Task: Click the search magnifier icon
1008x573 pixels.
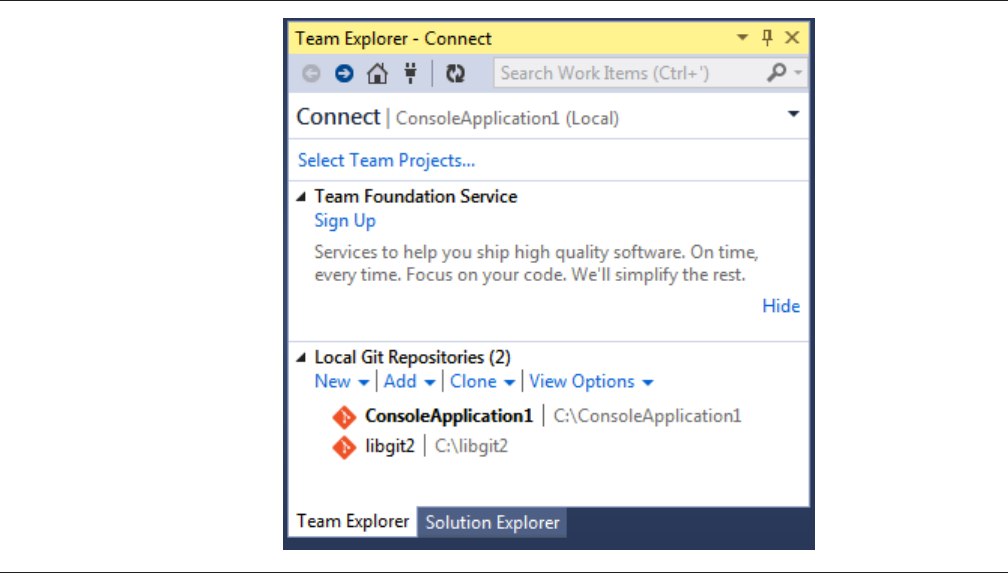Action: pos(776,73)
